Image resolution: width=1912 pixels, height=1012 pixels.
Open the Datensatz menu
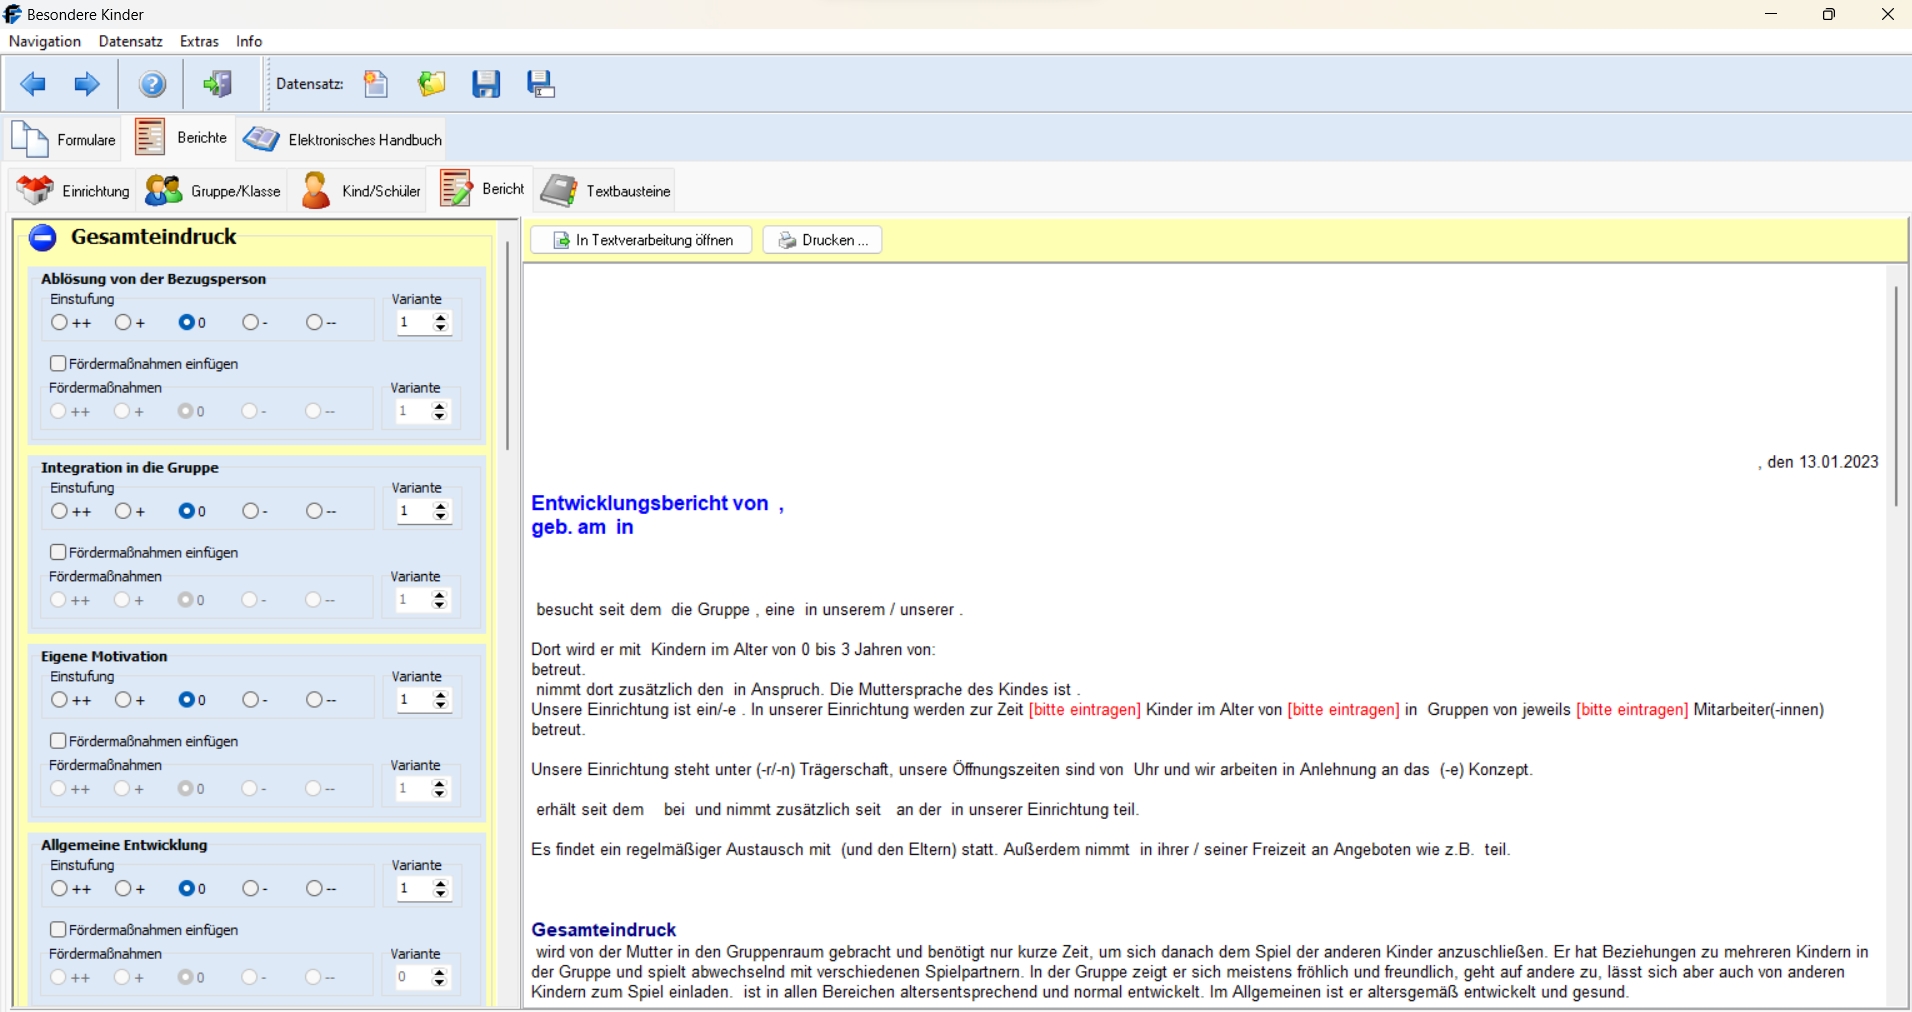point(131,41)
